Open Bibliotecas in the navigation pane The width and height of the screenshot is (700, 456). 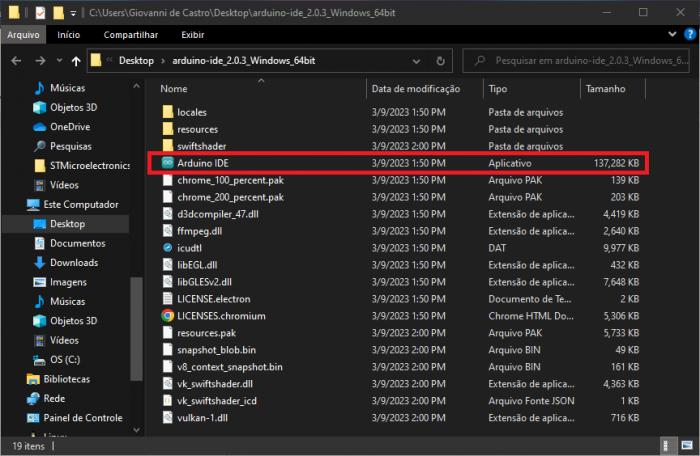67,379
